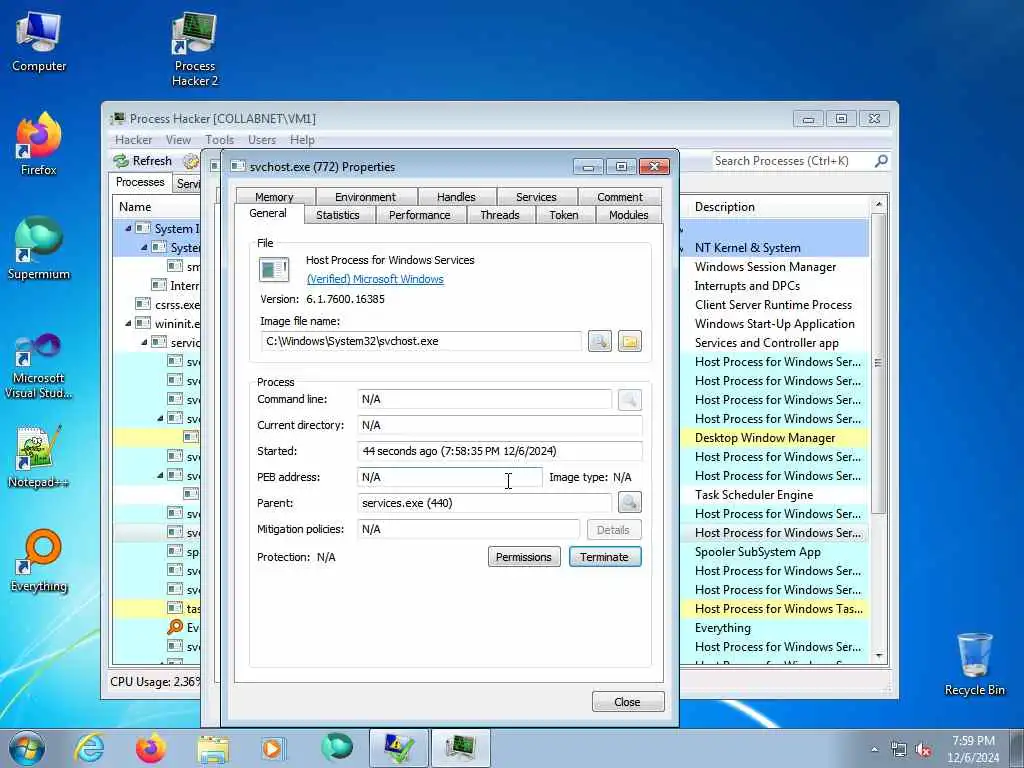Image resolution: width=1024 pixels, height=768 pixels.
Task: Open Windows Explorer from taskbar
Action: pyautogui.click(x=213, y=748)
